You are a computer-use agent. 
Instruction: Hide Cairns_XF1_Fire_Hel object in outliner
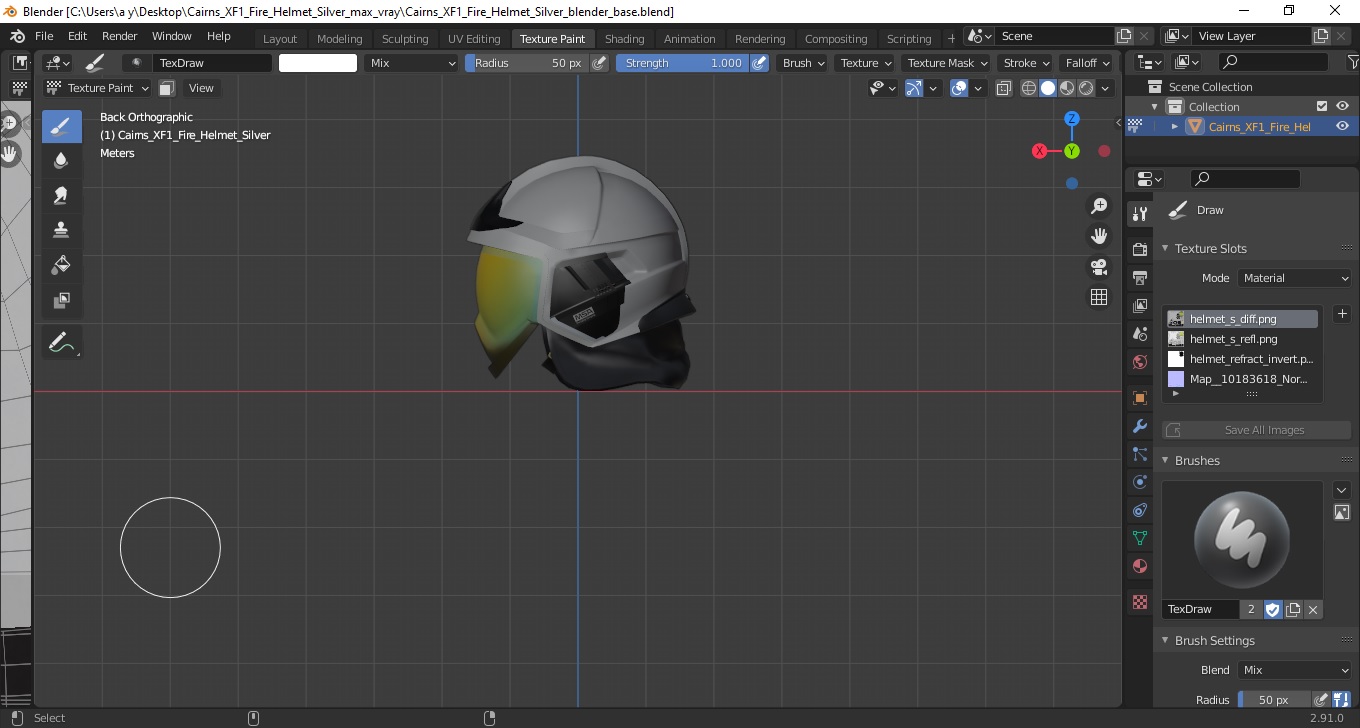coord(1342,126)
